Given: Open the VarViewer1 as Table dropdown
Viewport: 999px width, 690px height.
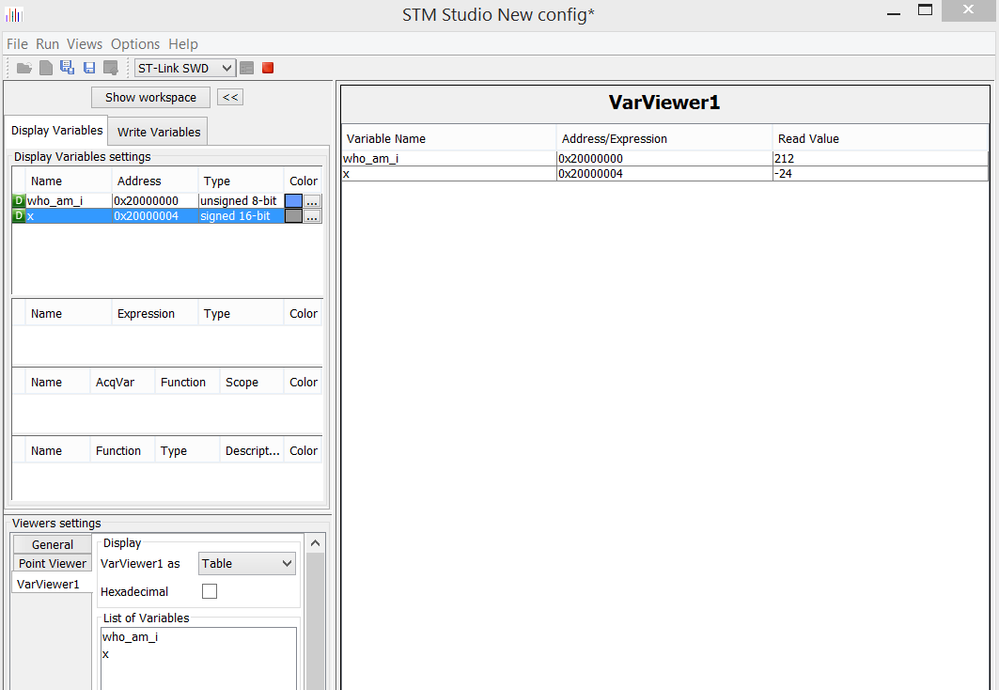Looking at the screenshot, I should [x=247, y=563].
